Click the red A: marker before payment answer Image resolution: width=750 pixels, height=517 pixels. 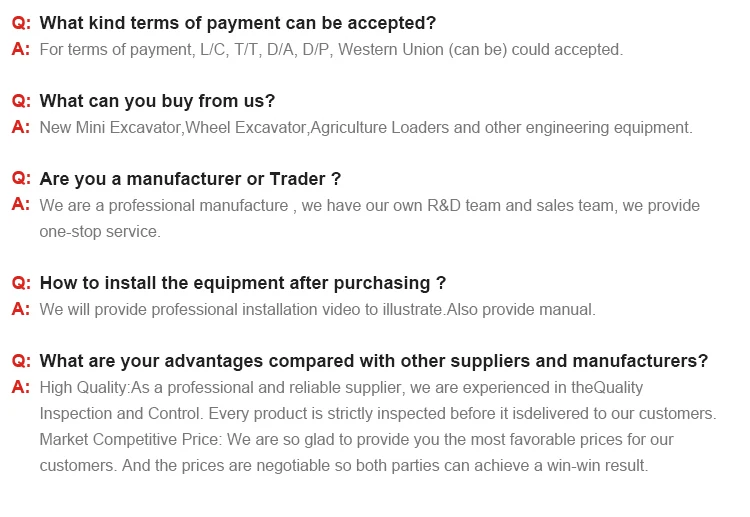pyautogui.click(x=21, y=49)
